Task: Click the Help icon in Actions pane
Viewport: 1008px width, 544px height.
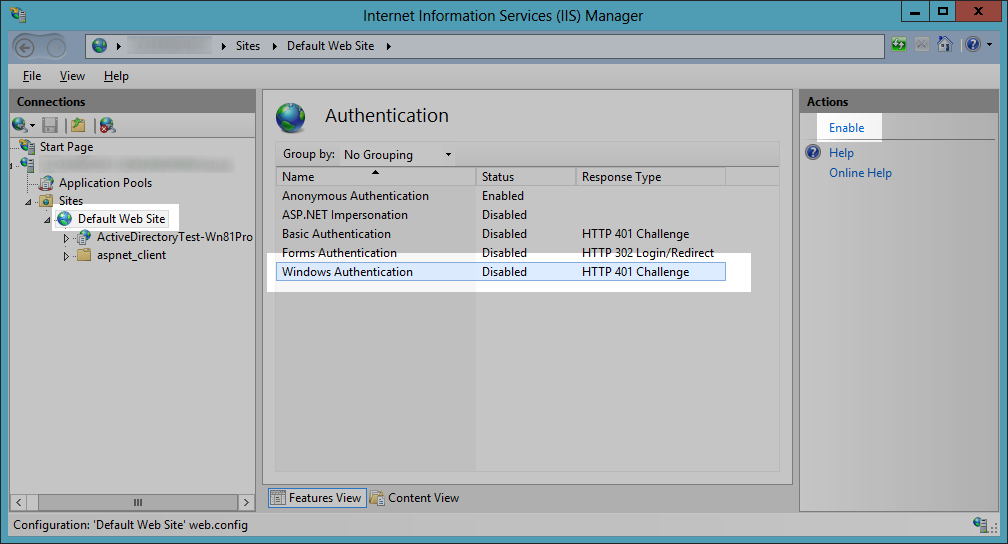Action: point(813,152)
